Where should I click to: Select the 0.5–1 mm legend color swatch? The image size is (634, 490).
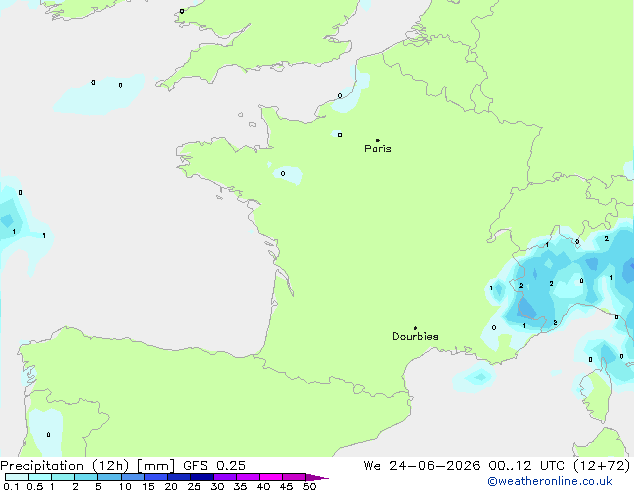click(40, 477)
